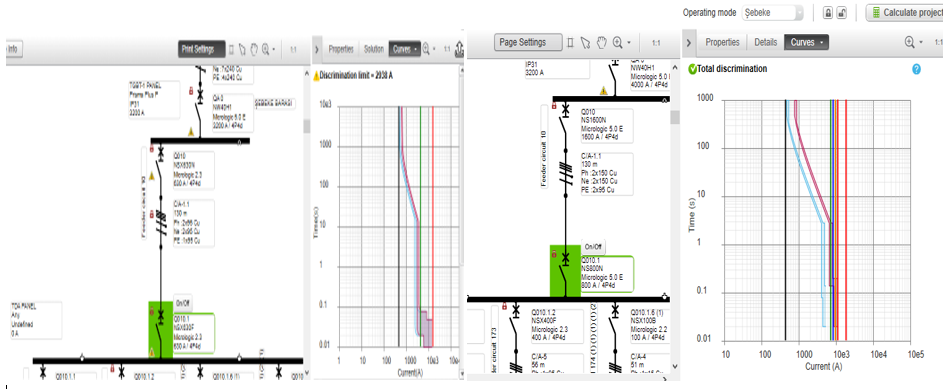The width and height of the screenshot is (943, 389).
Task: Click green check icon beside Total discrimination
Action: coord(692,69)
